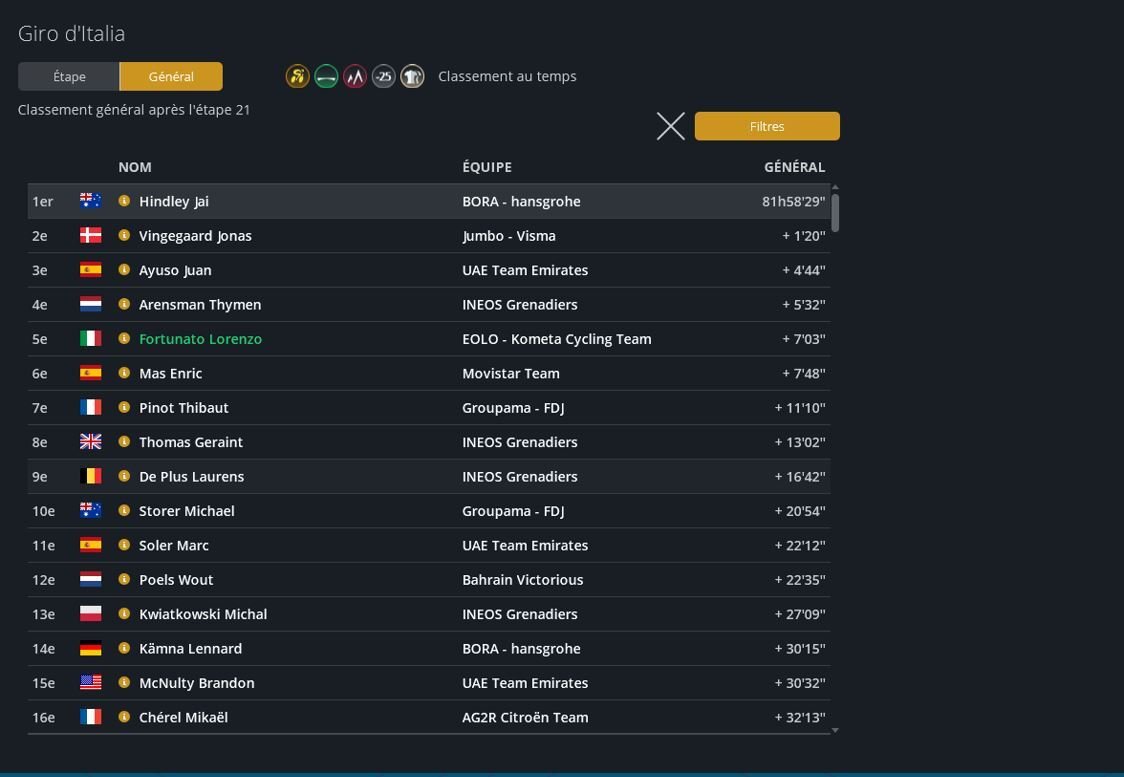Sort by the GÉNÉRAL column header
Viewport: 1124px width, 777px height.
(794, 167)
